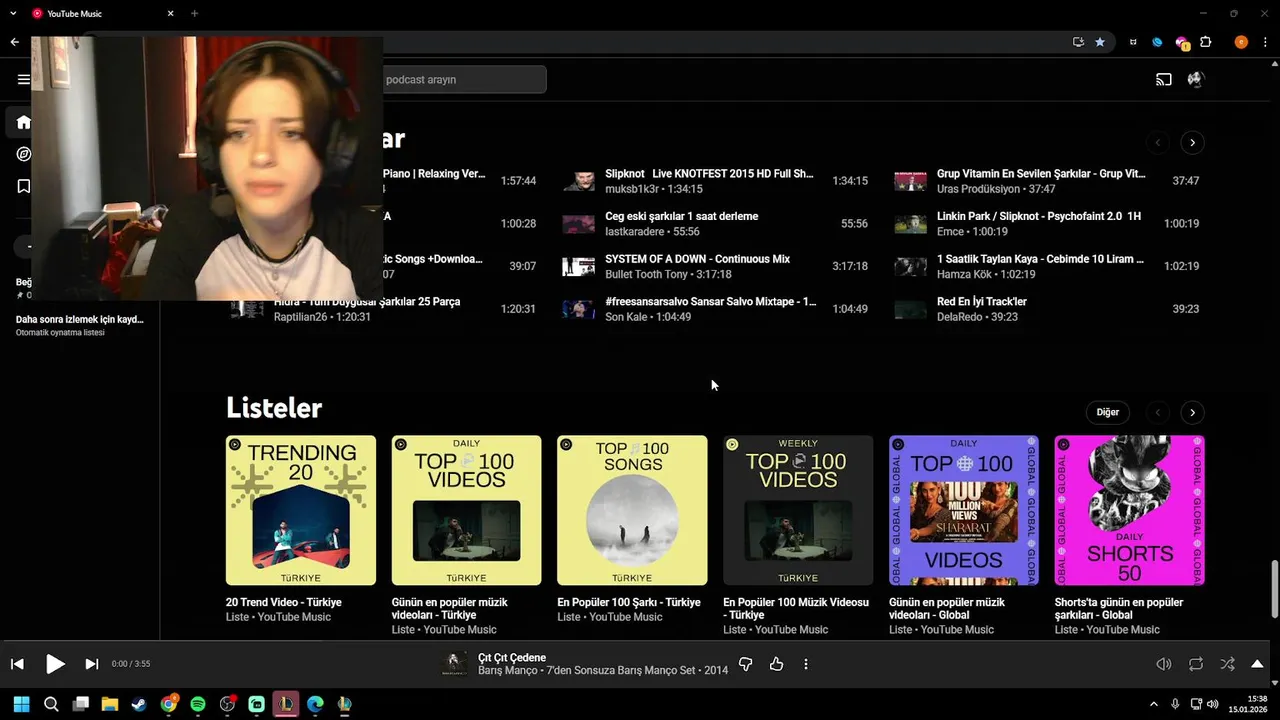This screenshot has height=720, width=1280.
Task: Open Top 100 Songs Türkiye thumbnail
Action: coord(632,510)
